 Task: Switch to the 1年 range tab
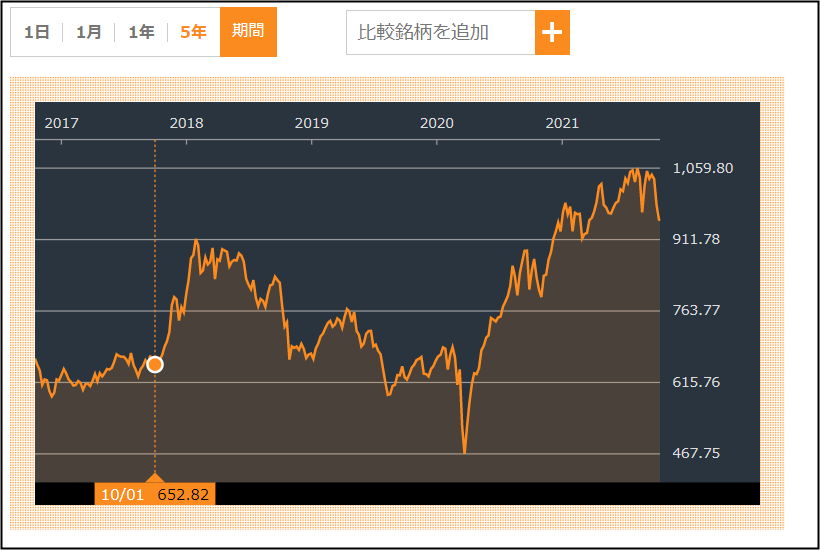click(141, 32)
